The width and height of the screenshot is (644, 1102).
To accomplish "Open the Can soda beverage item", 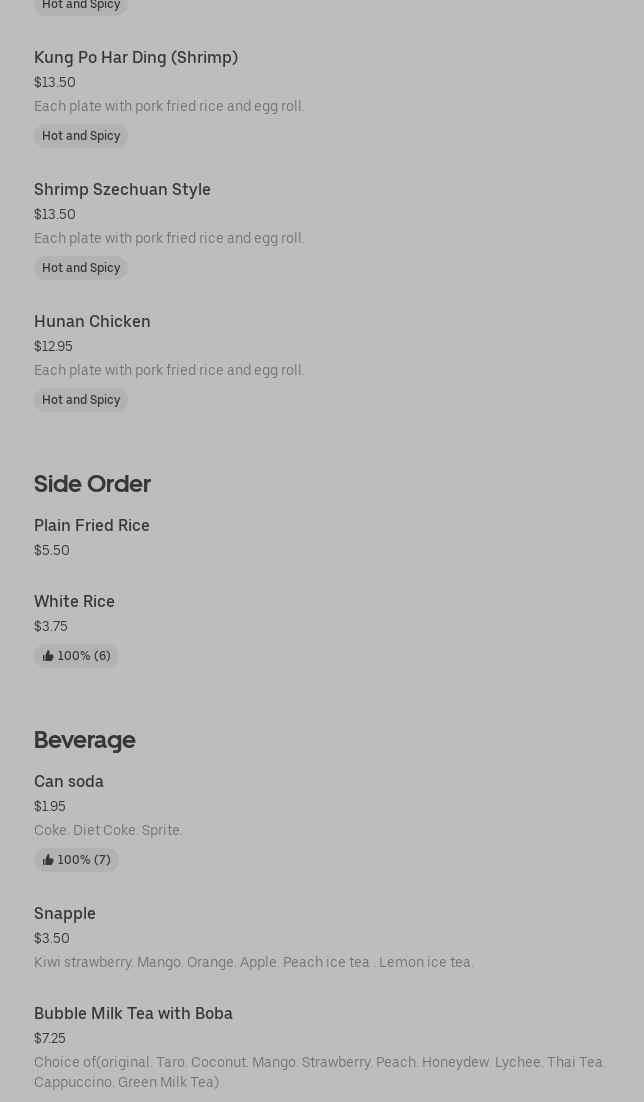I will point(69,781).
